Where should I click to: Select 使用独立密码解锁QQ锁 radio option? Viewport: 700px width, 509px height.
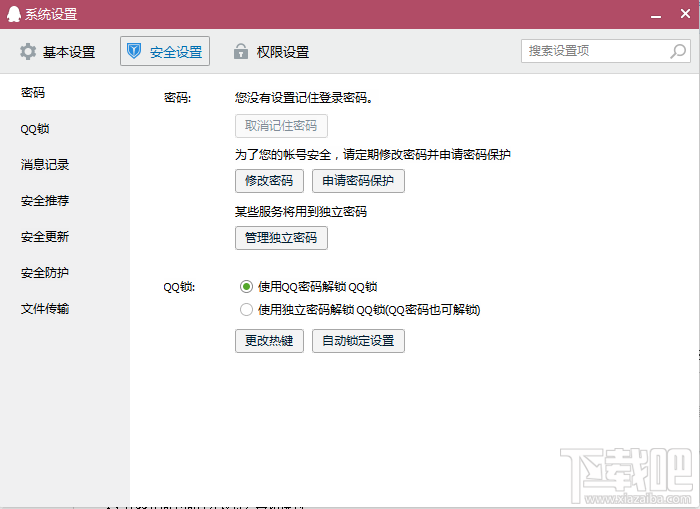(x=246, y=310)
